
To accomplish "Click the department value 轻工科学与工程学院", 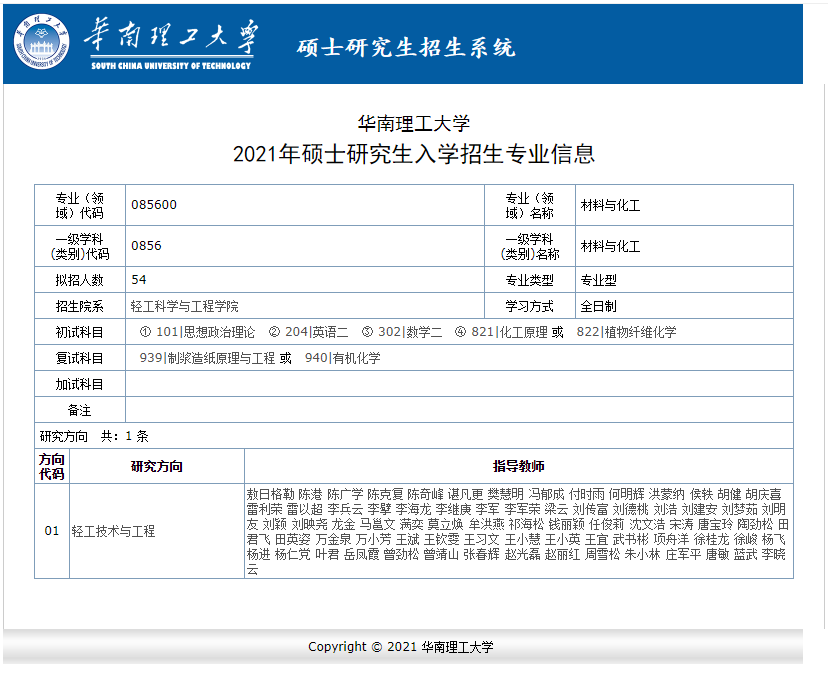I will pos(185,306).
